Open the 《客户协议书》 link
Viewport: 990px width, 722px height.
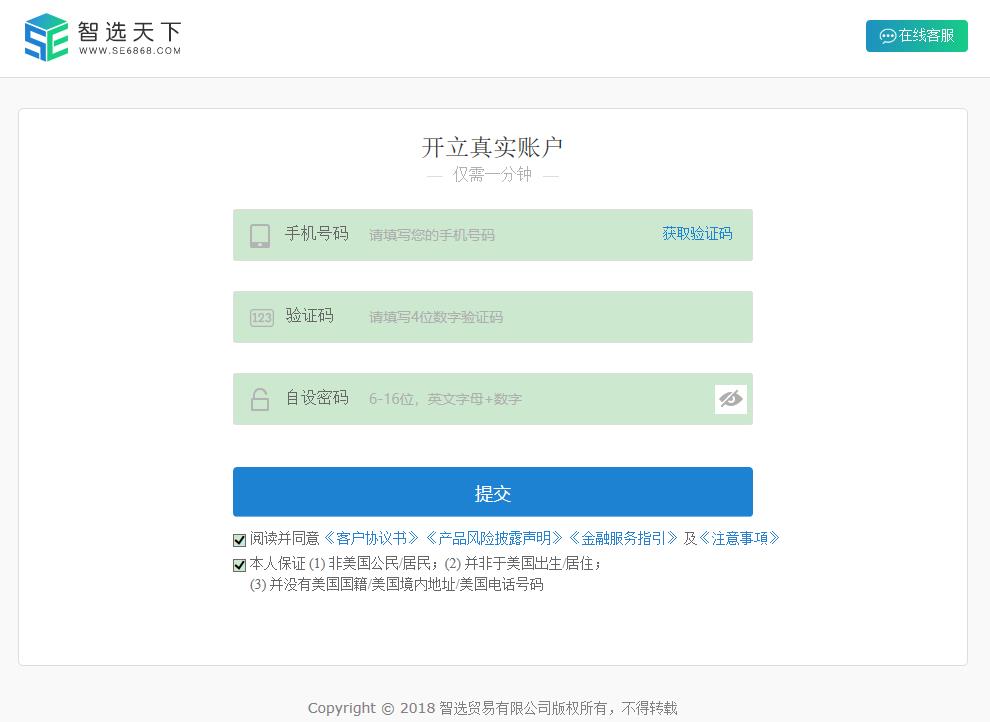click(x=372, y=538)
